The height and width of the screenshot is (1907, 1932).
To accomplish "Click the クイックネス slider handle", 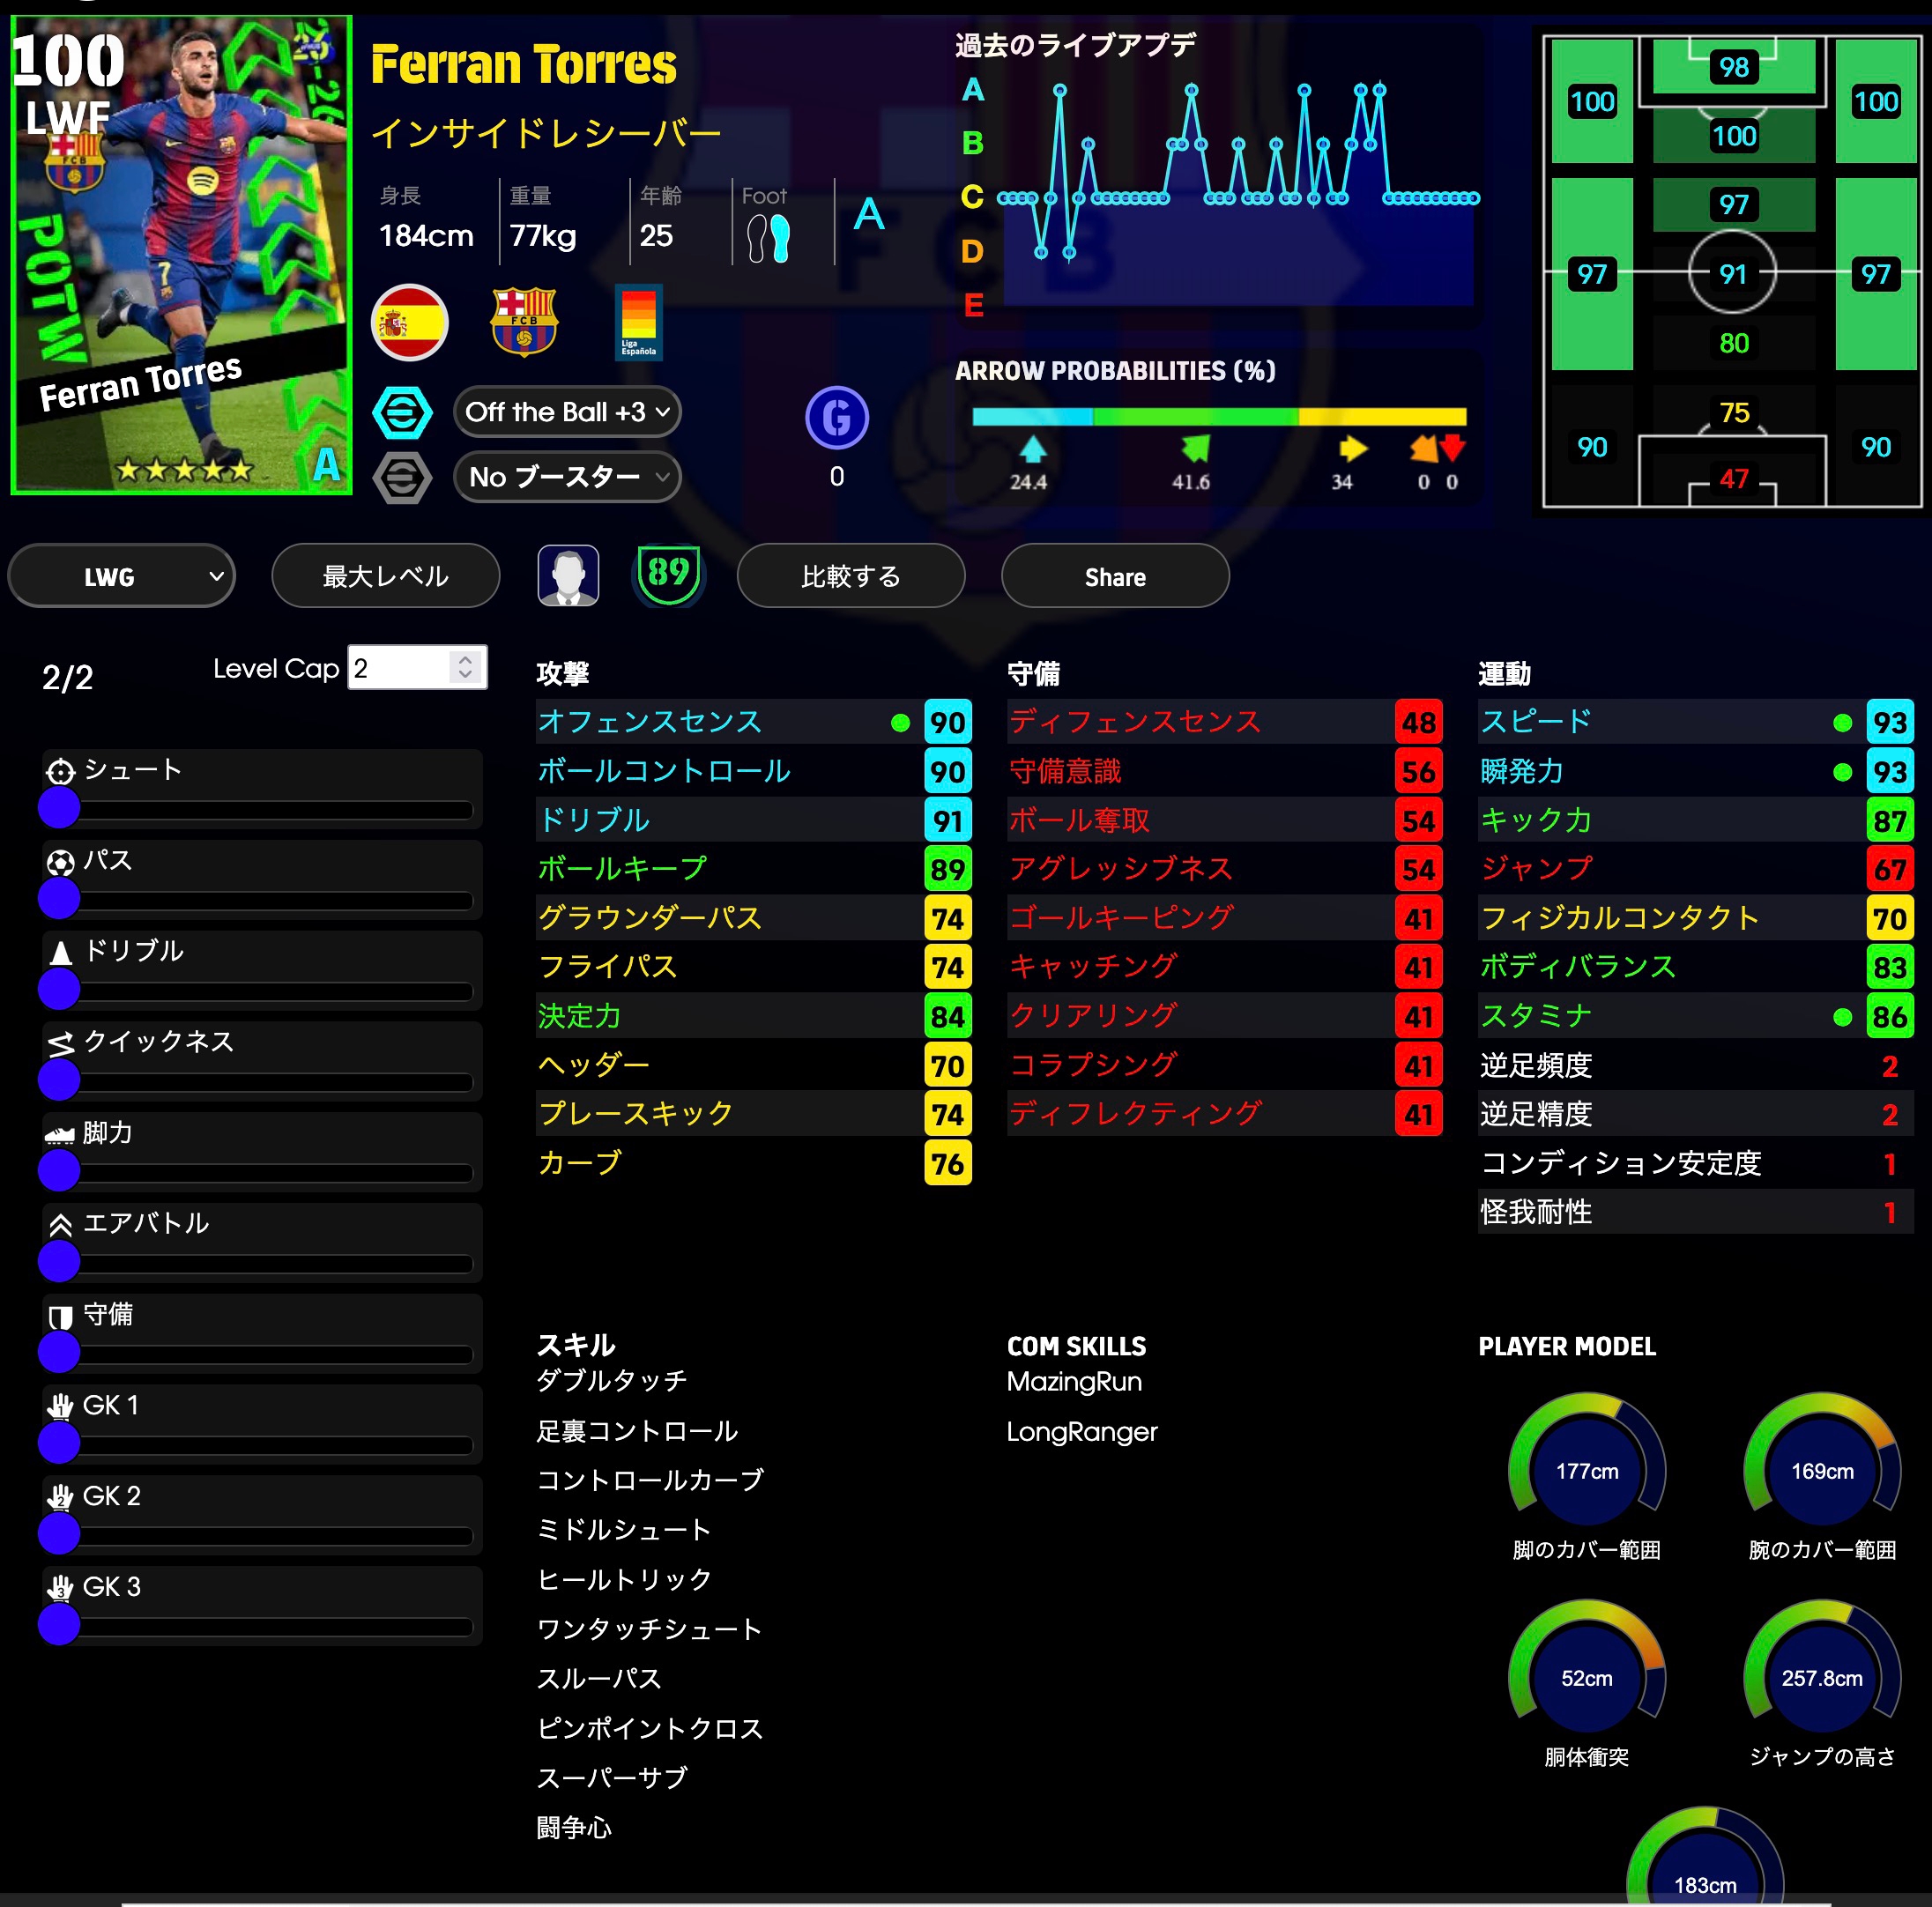I will (59, 1079).
